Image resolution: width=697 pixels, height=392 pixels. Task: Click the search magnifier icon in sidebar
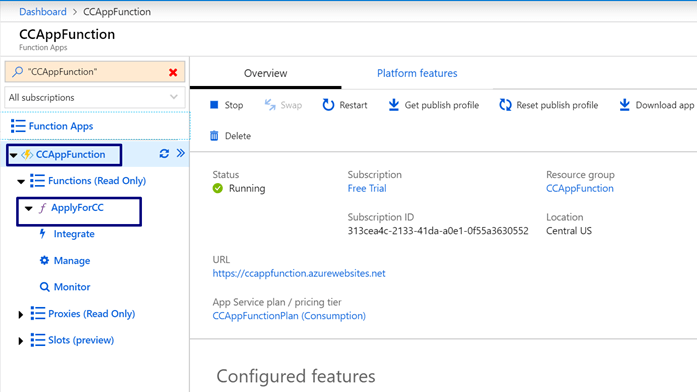coord(17,72)
